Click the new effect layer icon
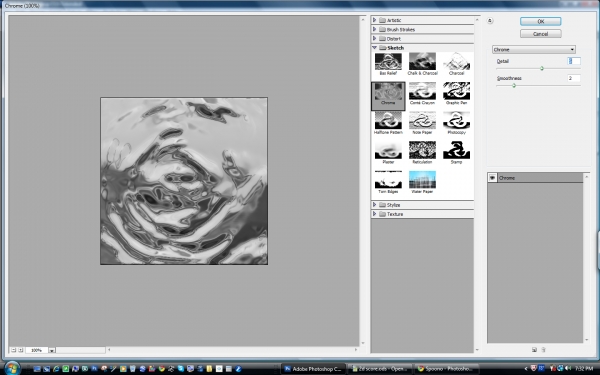The width and height of the screenshot is (600, 375). pyautogui.click(x=534, y=349)
